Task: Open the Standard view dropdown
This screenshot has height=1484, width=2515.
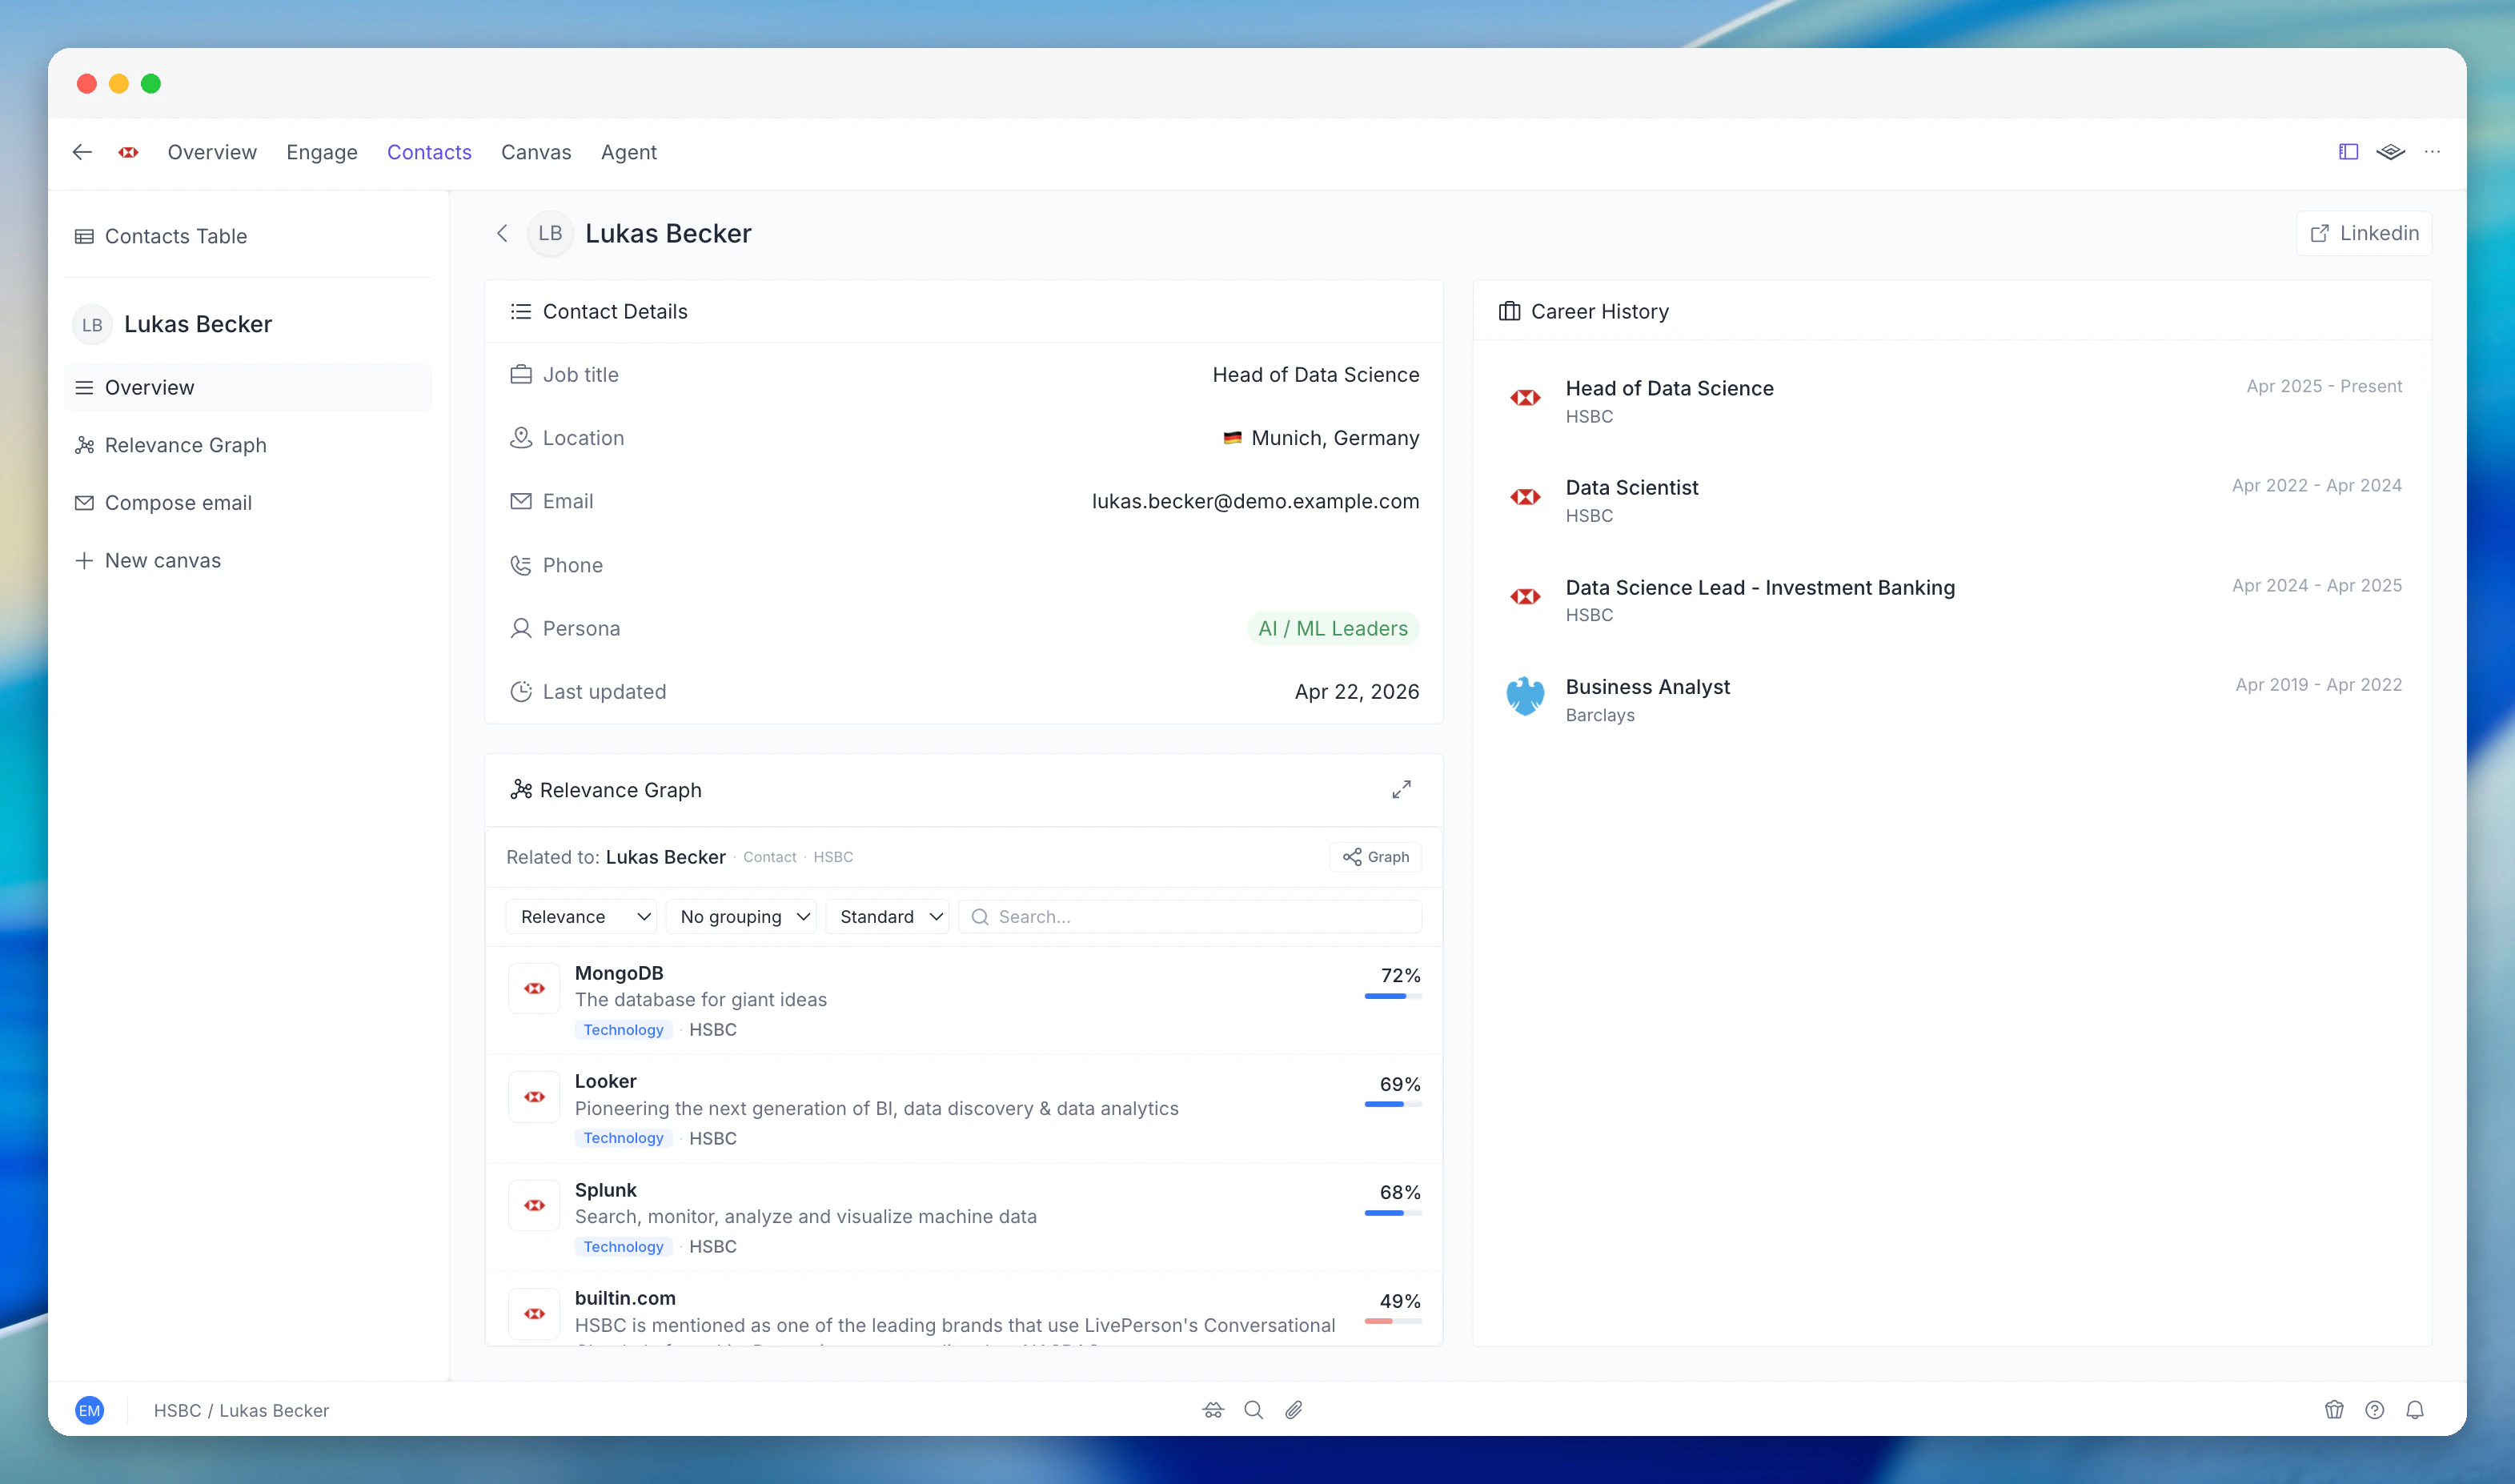Action: coord(887,917)
